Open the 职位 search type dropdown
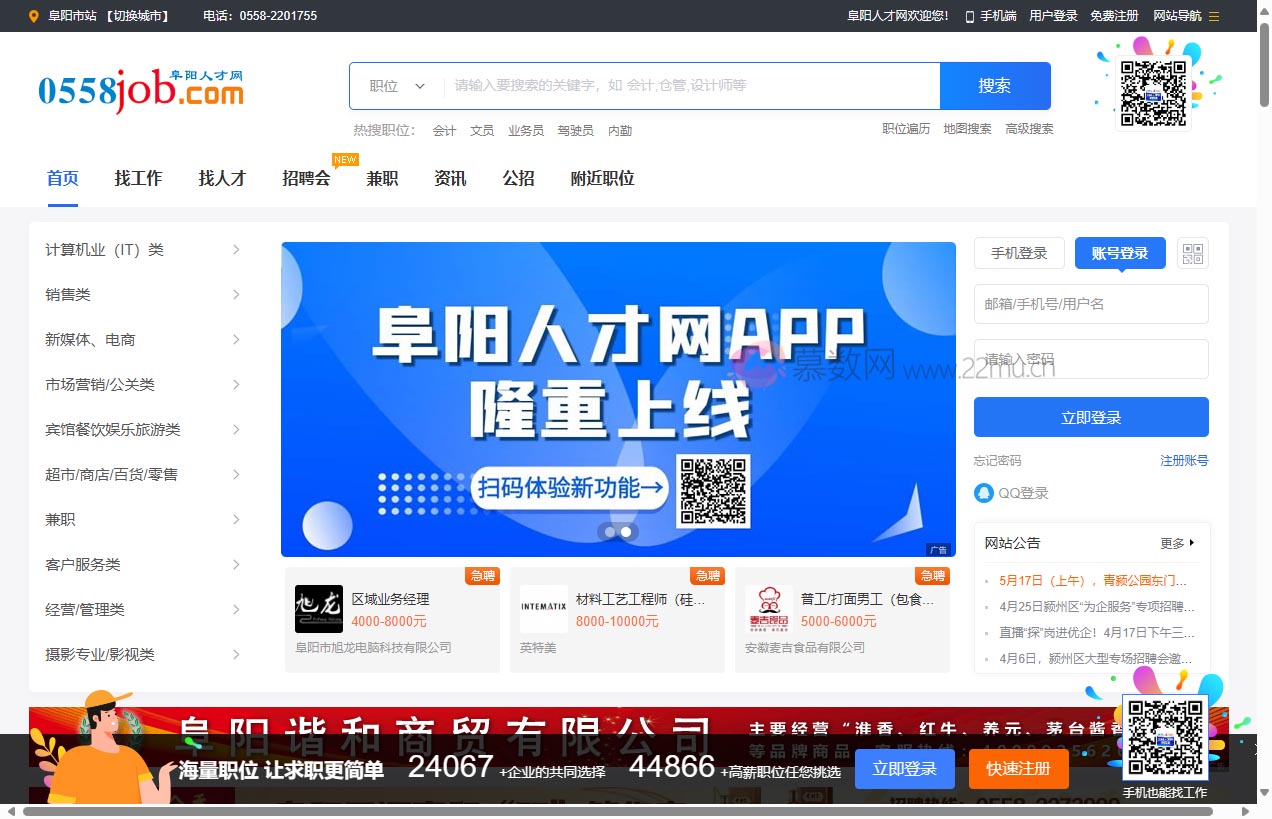The width and height of the screenshot is (1272, 819). [x=395, y=85]
